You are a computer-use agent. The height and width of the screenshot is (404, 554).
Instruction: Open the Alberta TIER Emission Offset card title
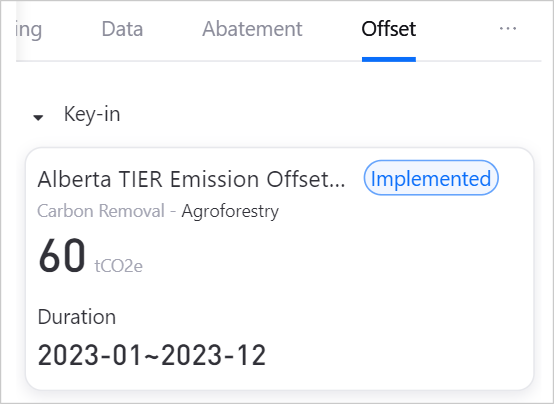click(x=191, y=179)
